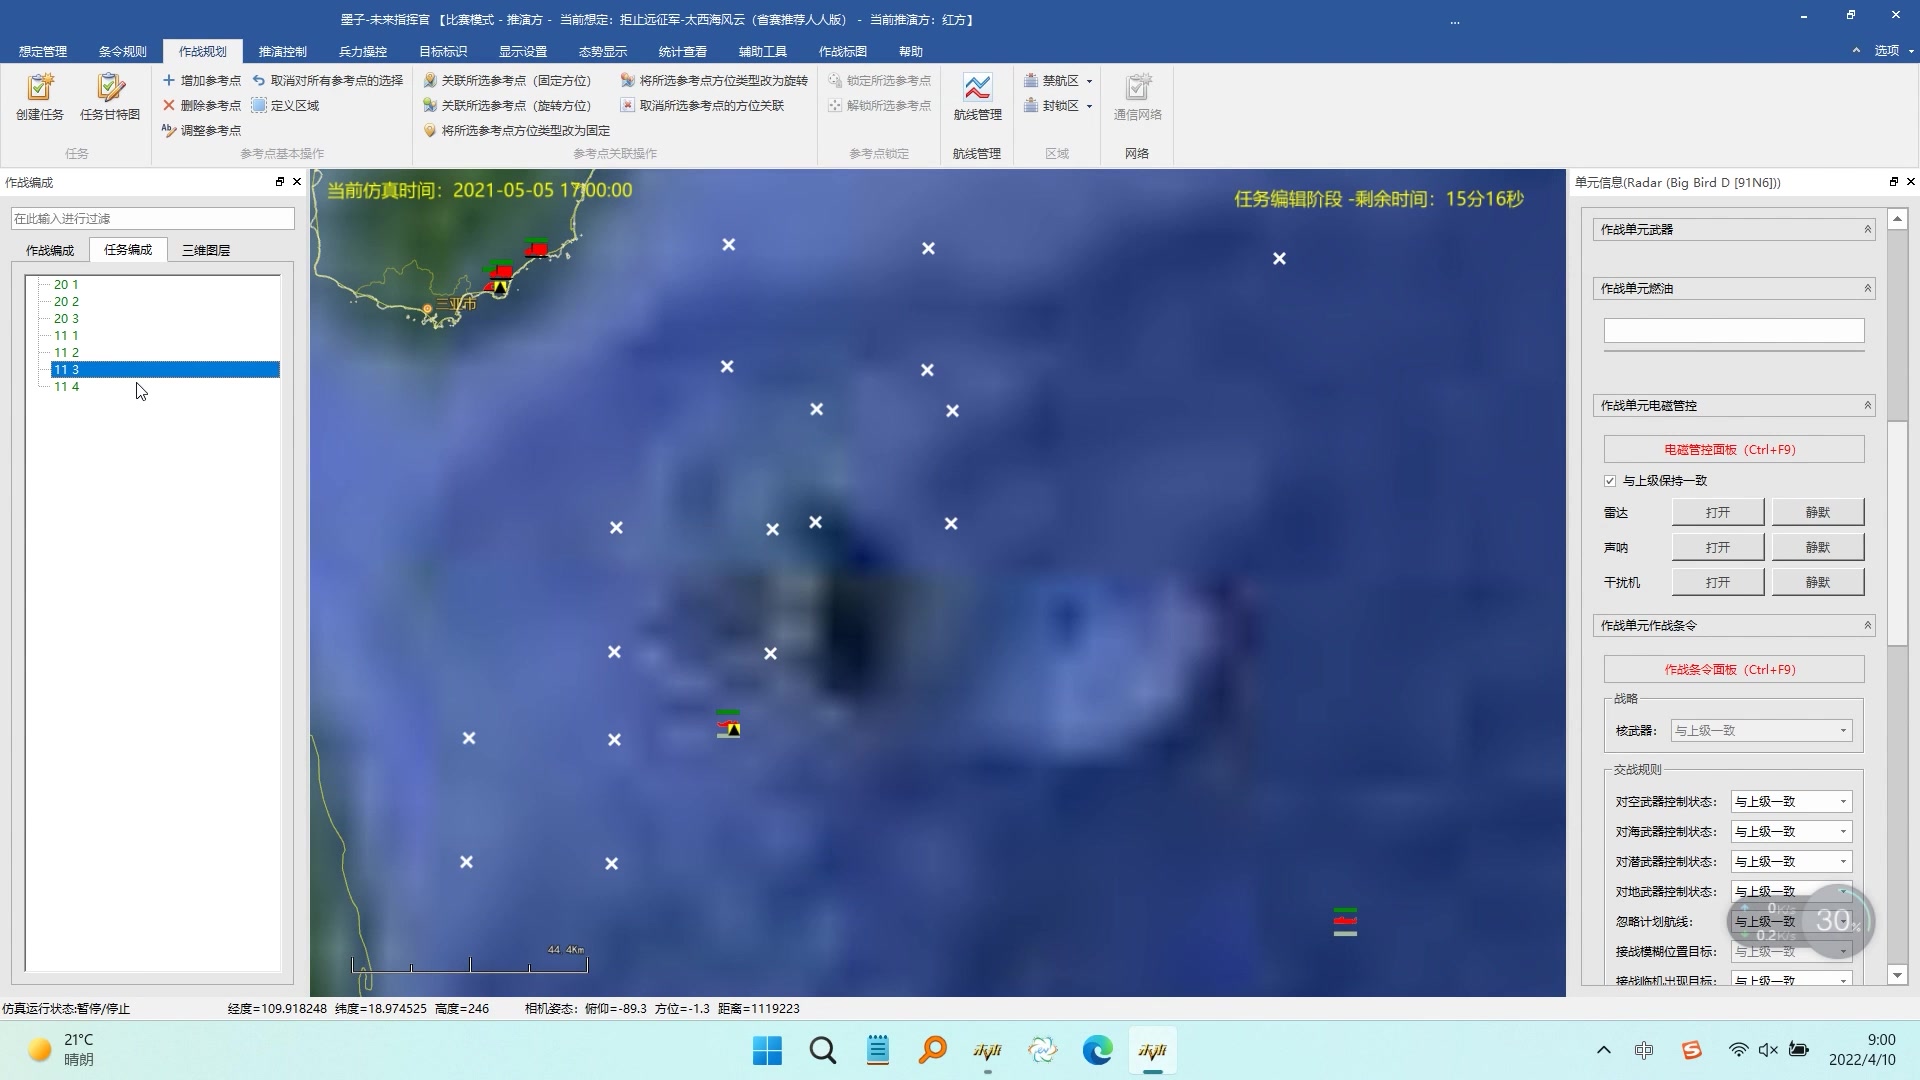
Task: Select the unit icon at the map's bottom right
Action: (x=1345, y=922)
